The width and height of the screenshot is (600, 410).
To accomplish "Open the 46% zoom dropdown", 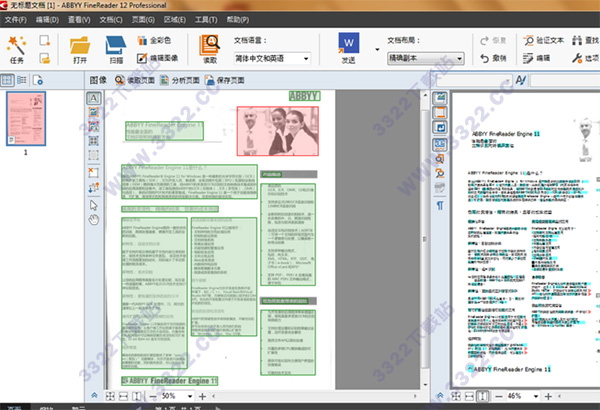I will [x=536, y=397].
